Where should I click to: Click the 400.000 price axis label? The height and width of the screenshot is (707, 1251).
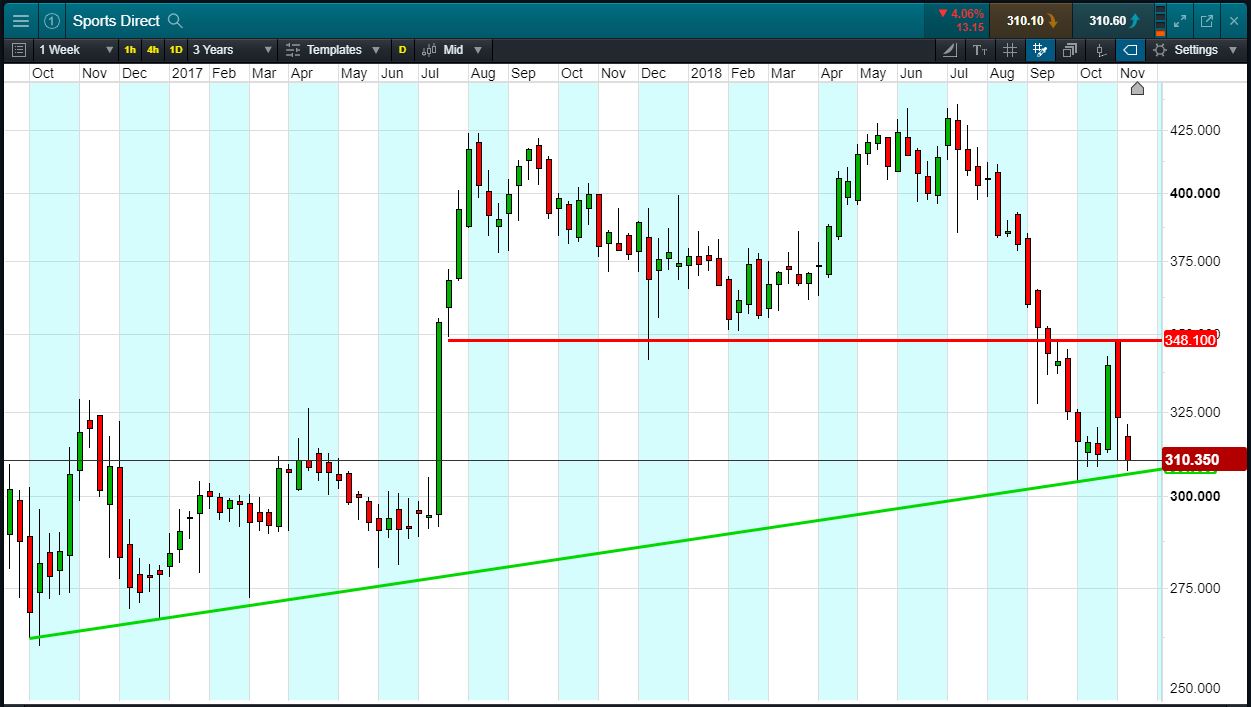pos(1195,192)
